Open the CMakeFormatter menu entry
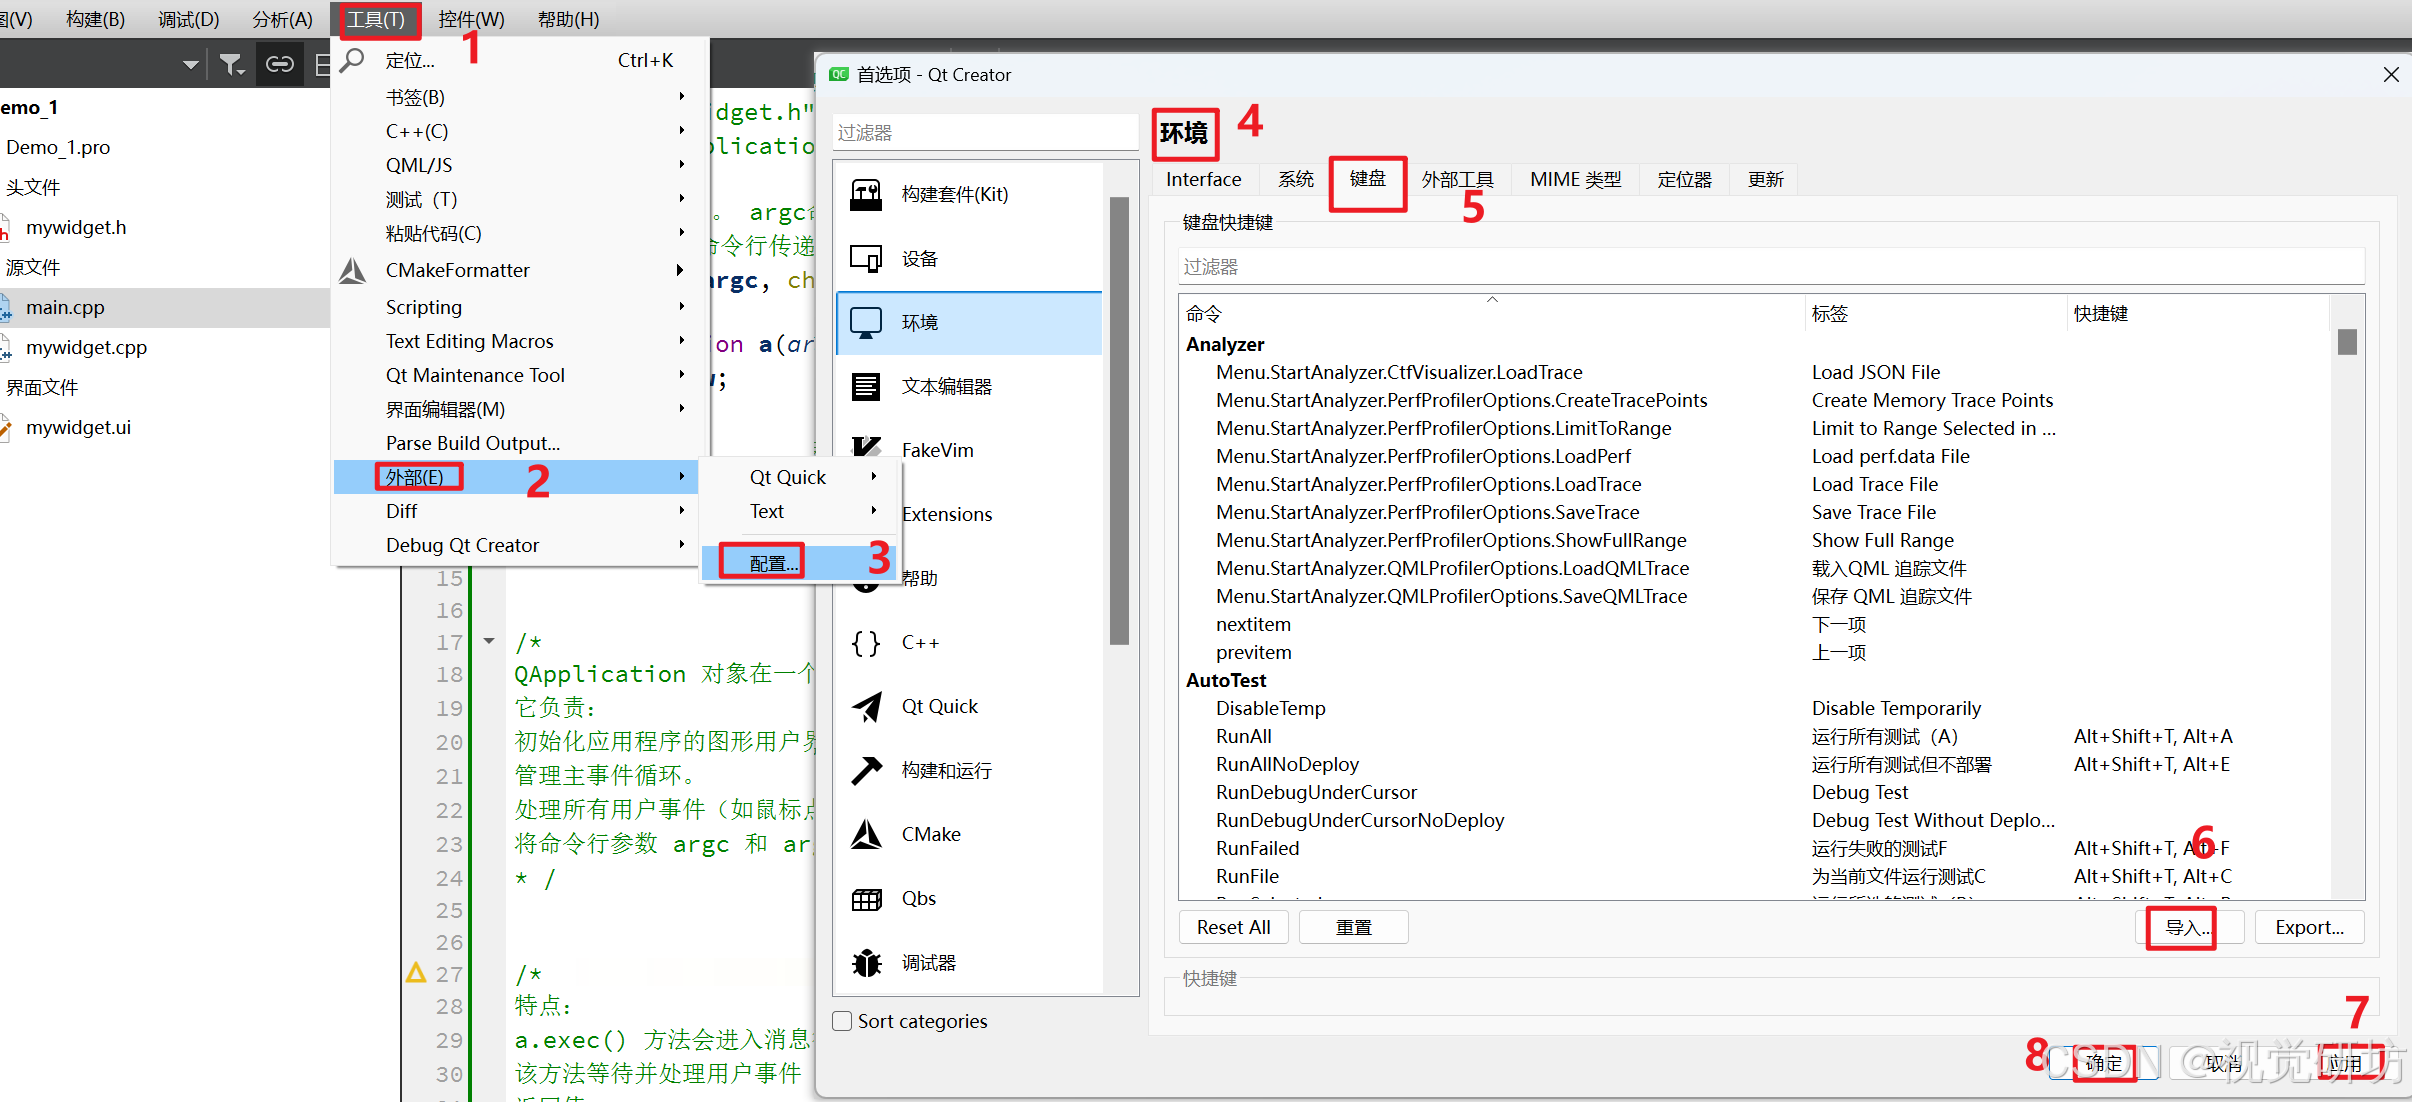Viewport: 2412px width, 1102px height. click(x=458, y=270)
